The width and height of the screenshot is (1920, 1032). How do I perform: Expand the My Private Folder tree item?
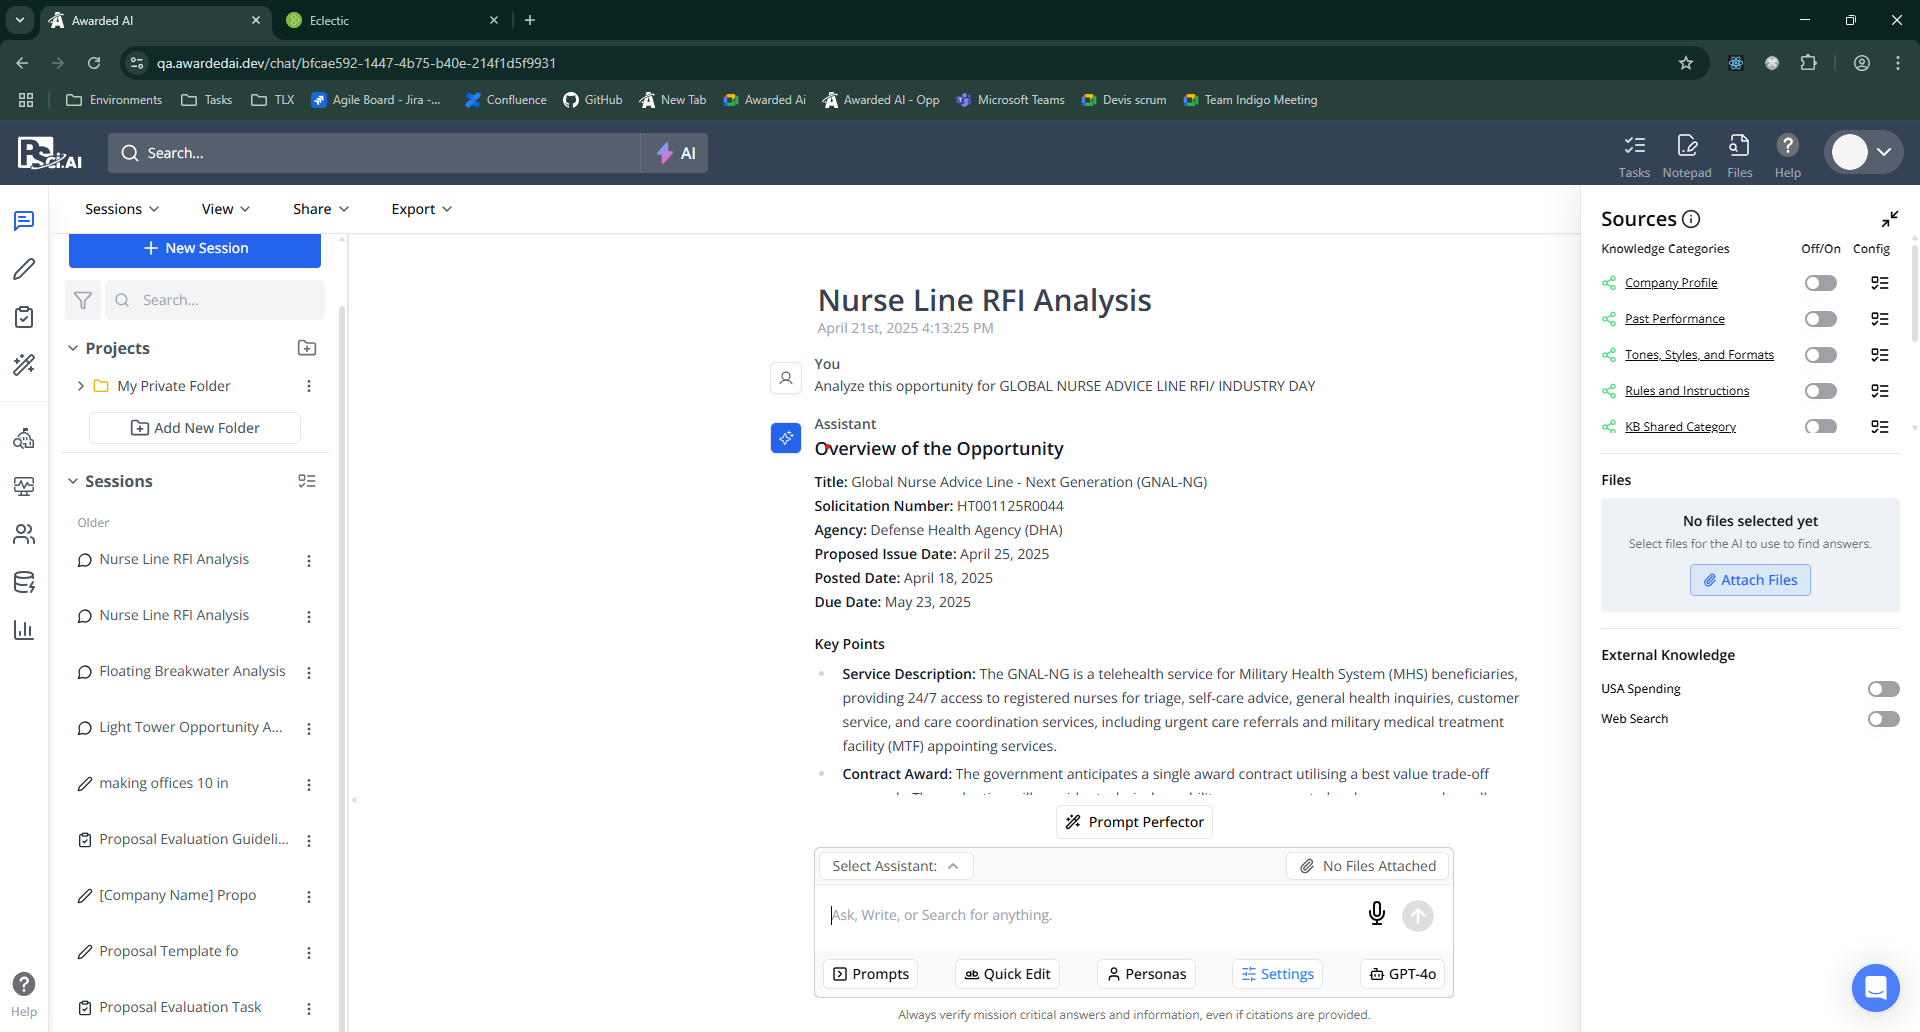pos(81,386)
